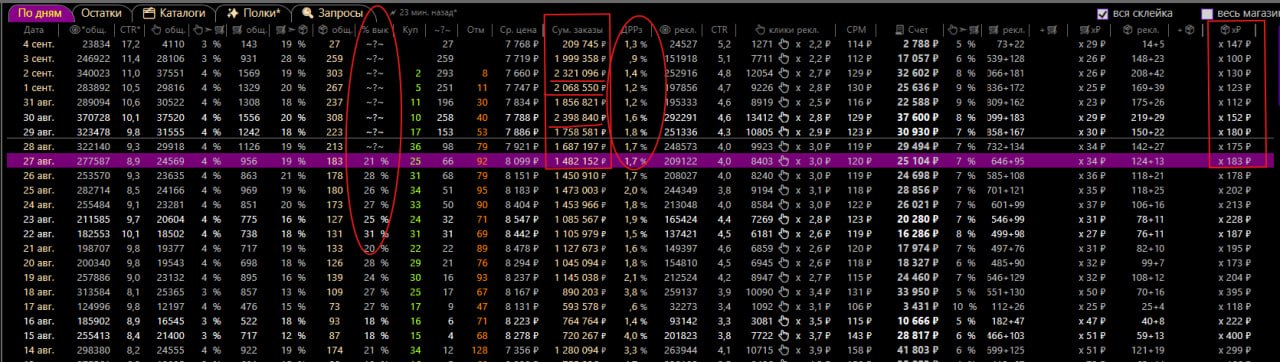Viewport: 1280px width, 362px height.
Task: Click the eye icon рекл. views header
Action: 677,31
